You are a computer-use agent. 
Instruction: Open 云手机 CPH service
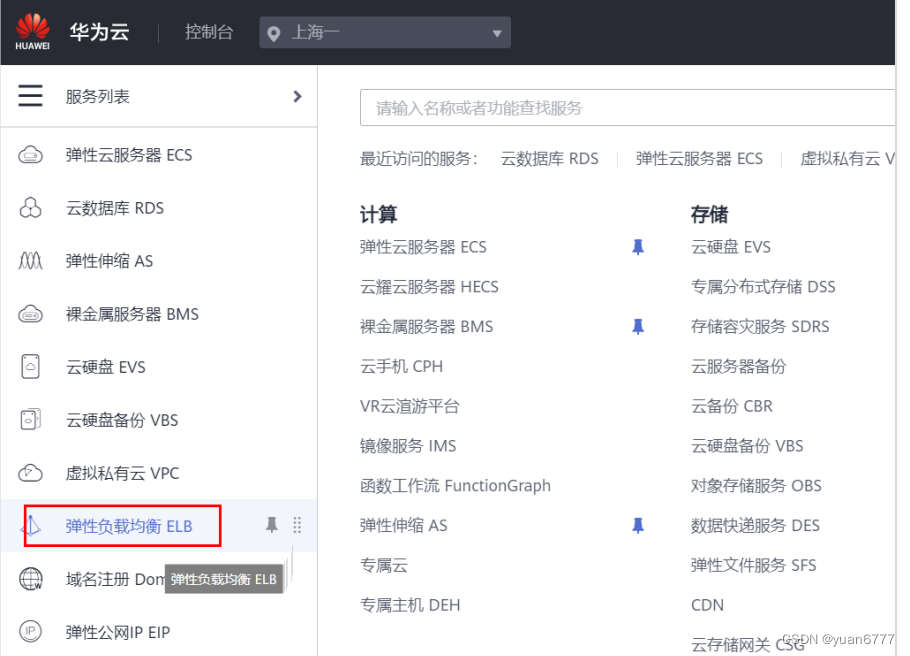tap(402, 366)
